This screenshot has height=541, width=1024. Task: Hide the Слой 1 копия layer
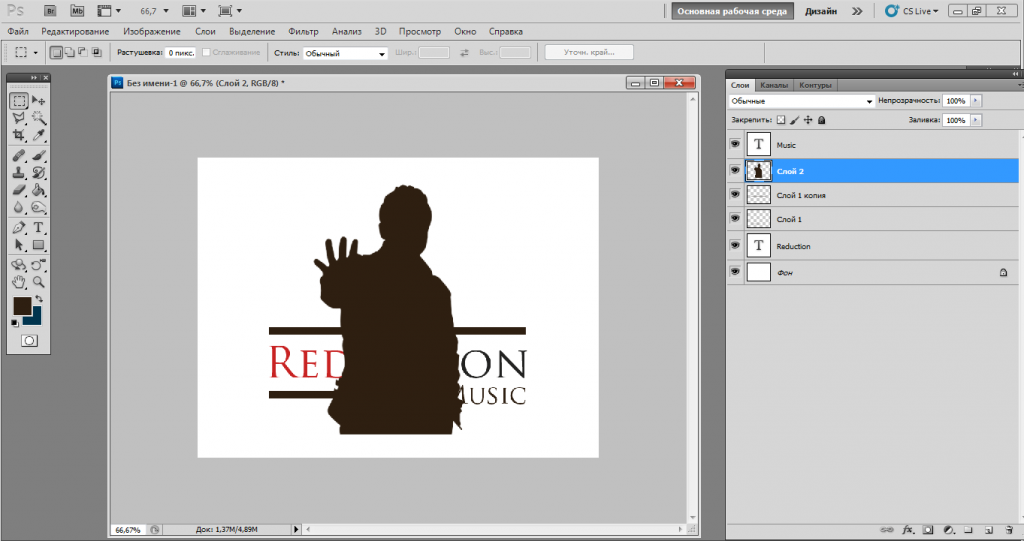[735, 195]
